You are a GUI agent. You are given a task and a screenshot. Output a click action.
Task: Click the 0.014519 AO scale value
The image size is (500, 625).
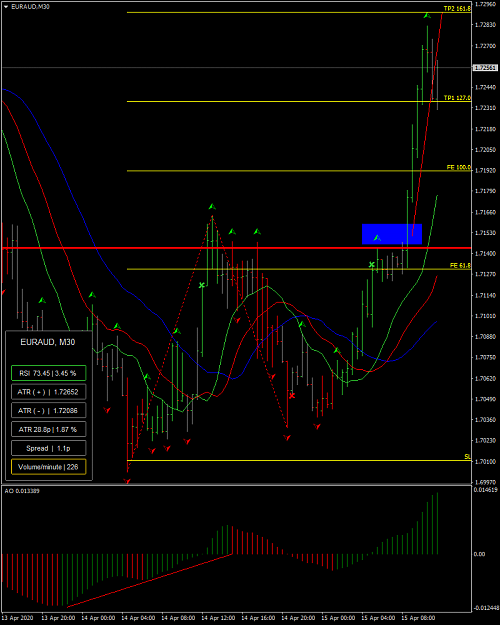pos(485,490)
